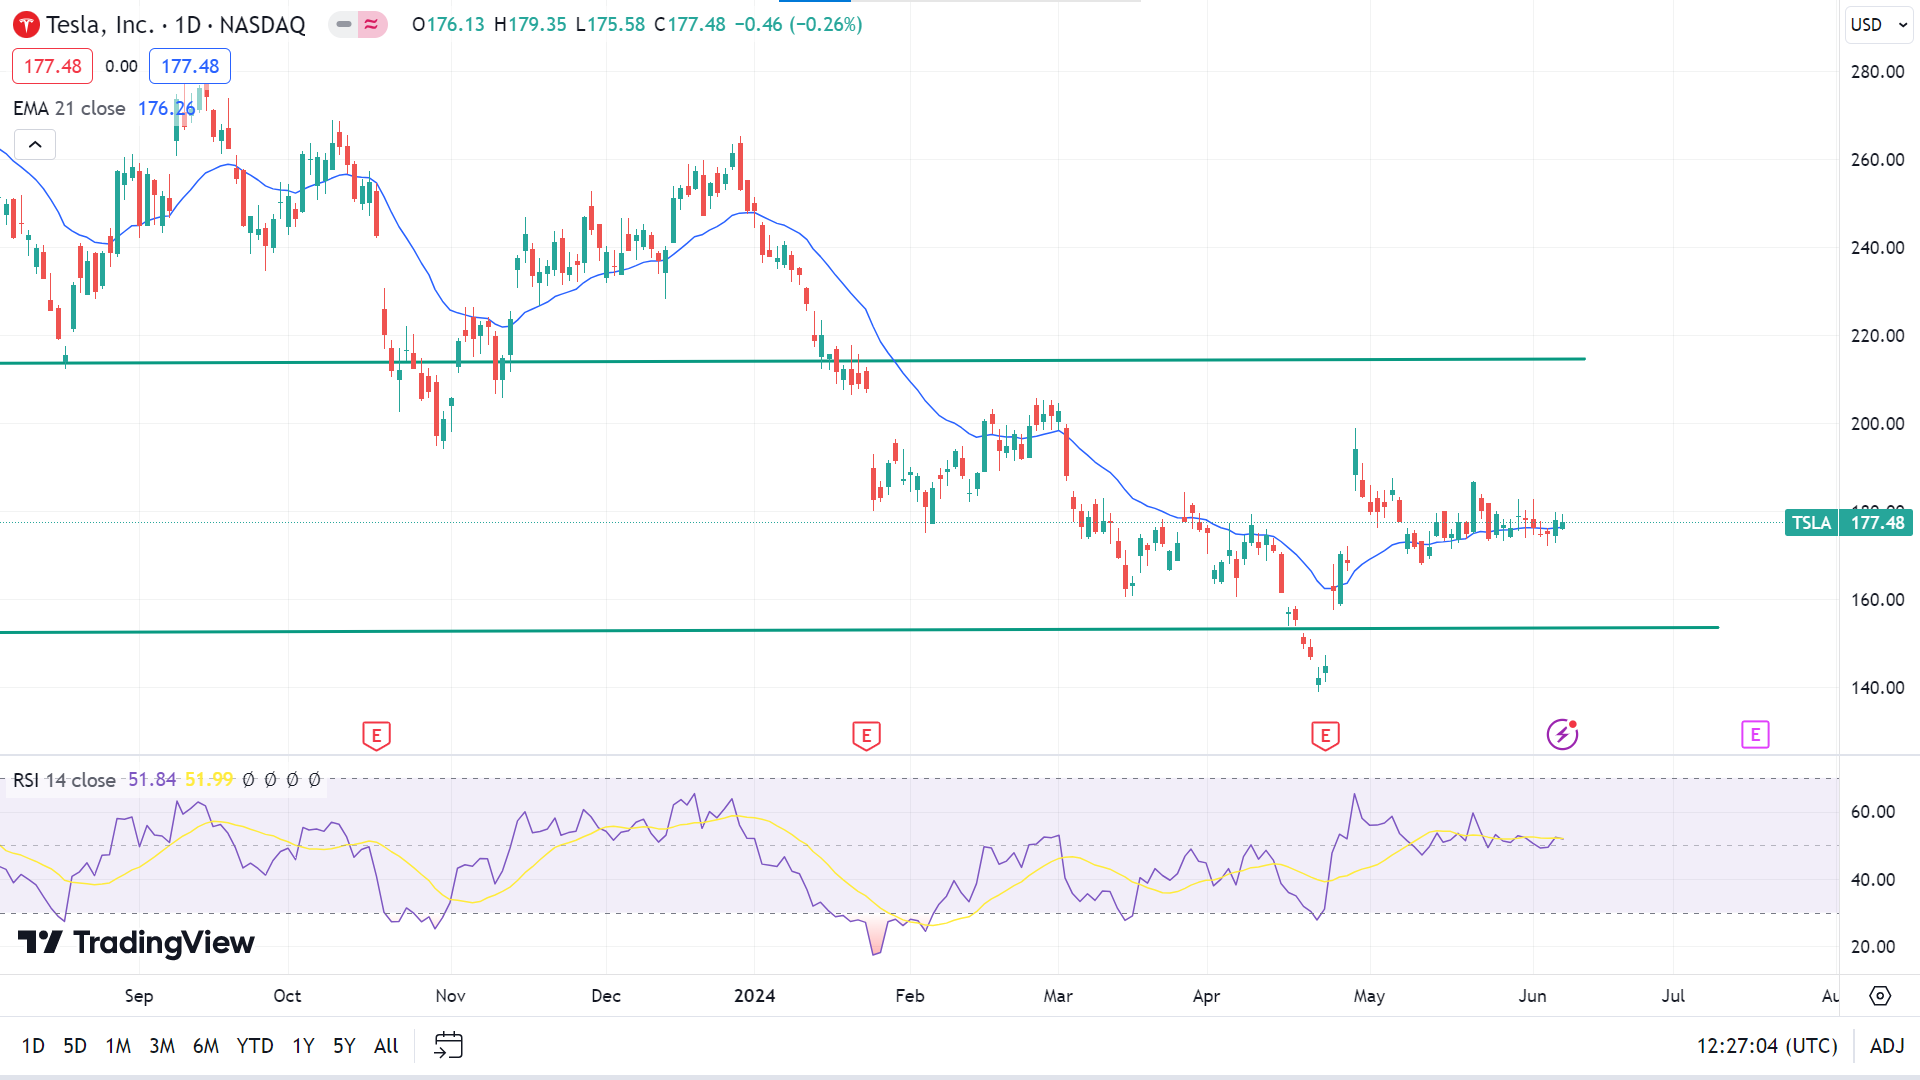Click the upcoming purple earnings marker
Screen dimensions: 1920x1080
(1755, 735)
